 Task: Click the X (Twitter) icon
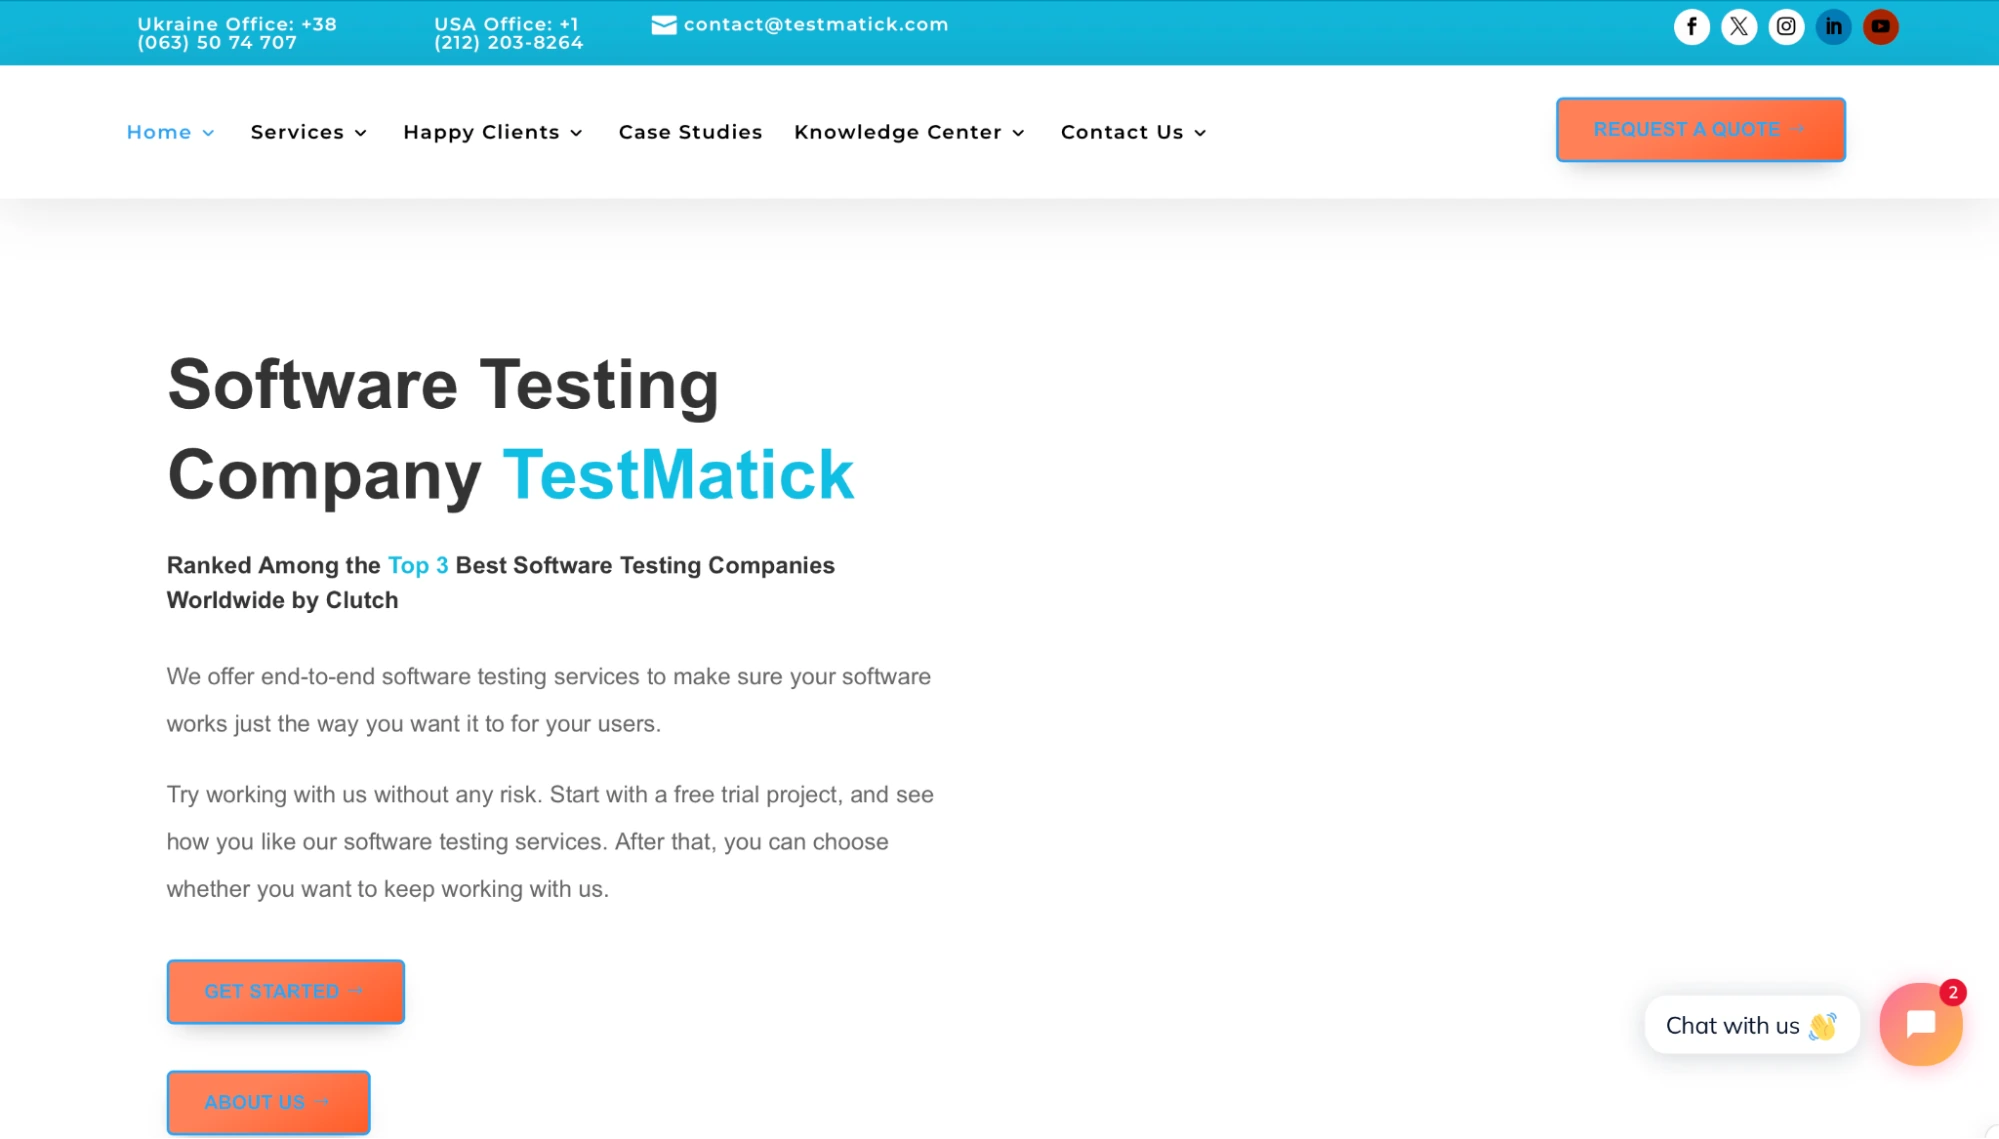[x=1739, y=27]
